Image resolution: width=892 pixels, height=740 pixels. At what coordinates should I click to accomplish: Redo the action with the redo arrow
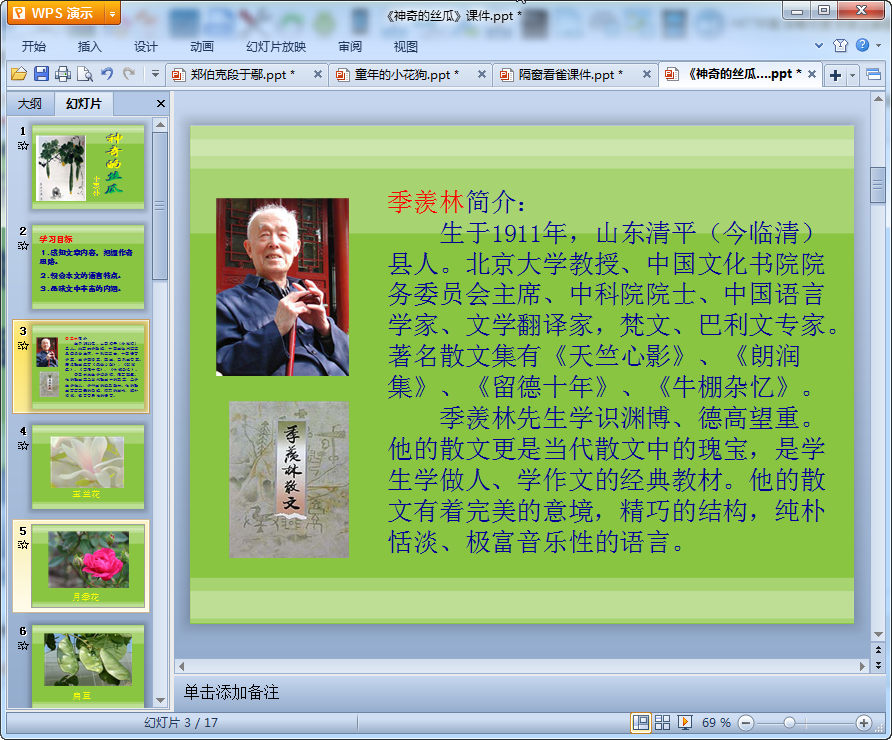point(129,73)
